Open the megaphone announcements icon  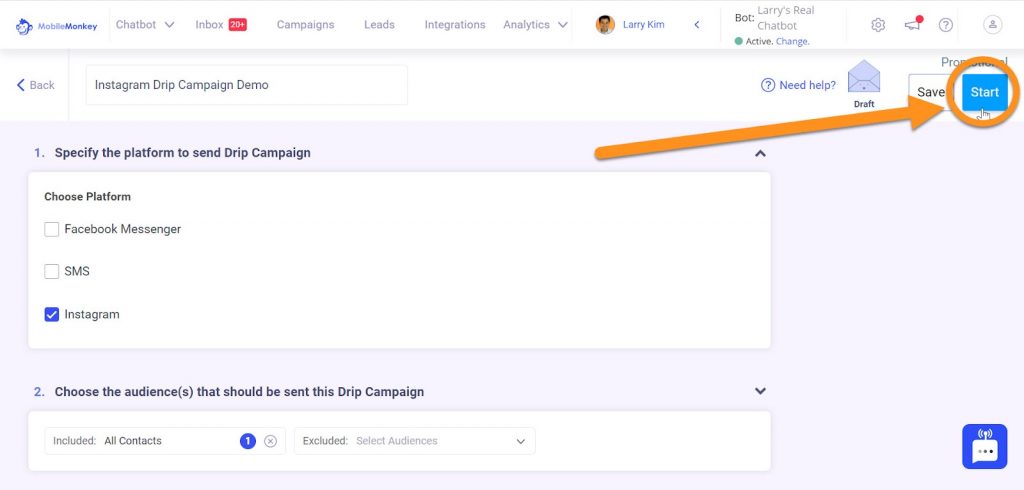coord(912,24)
